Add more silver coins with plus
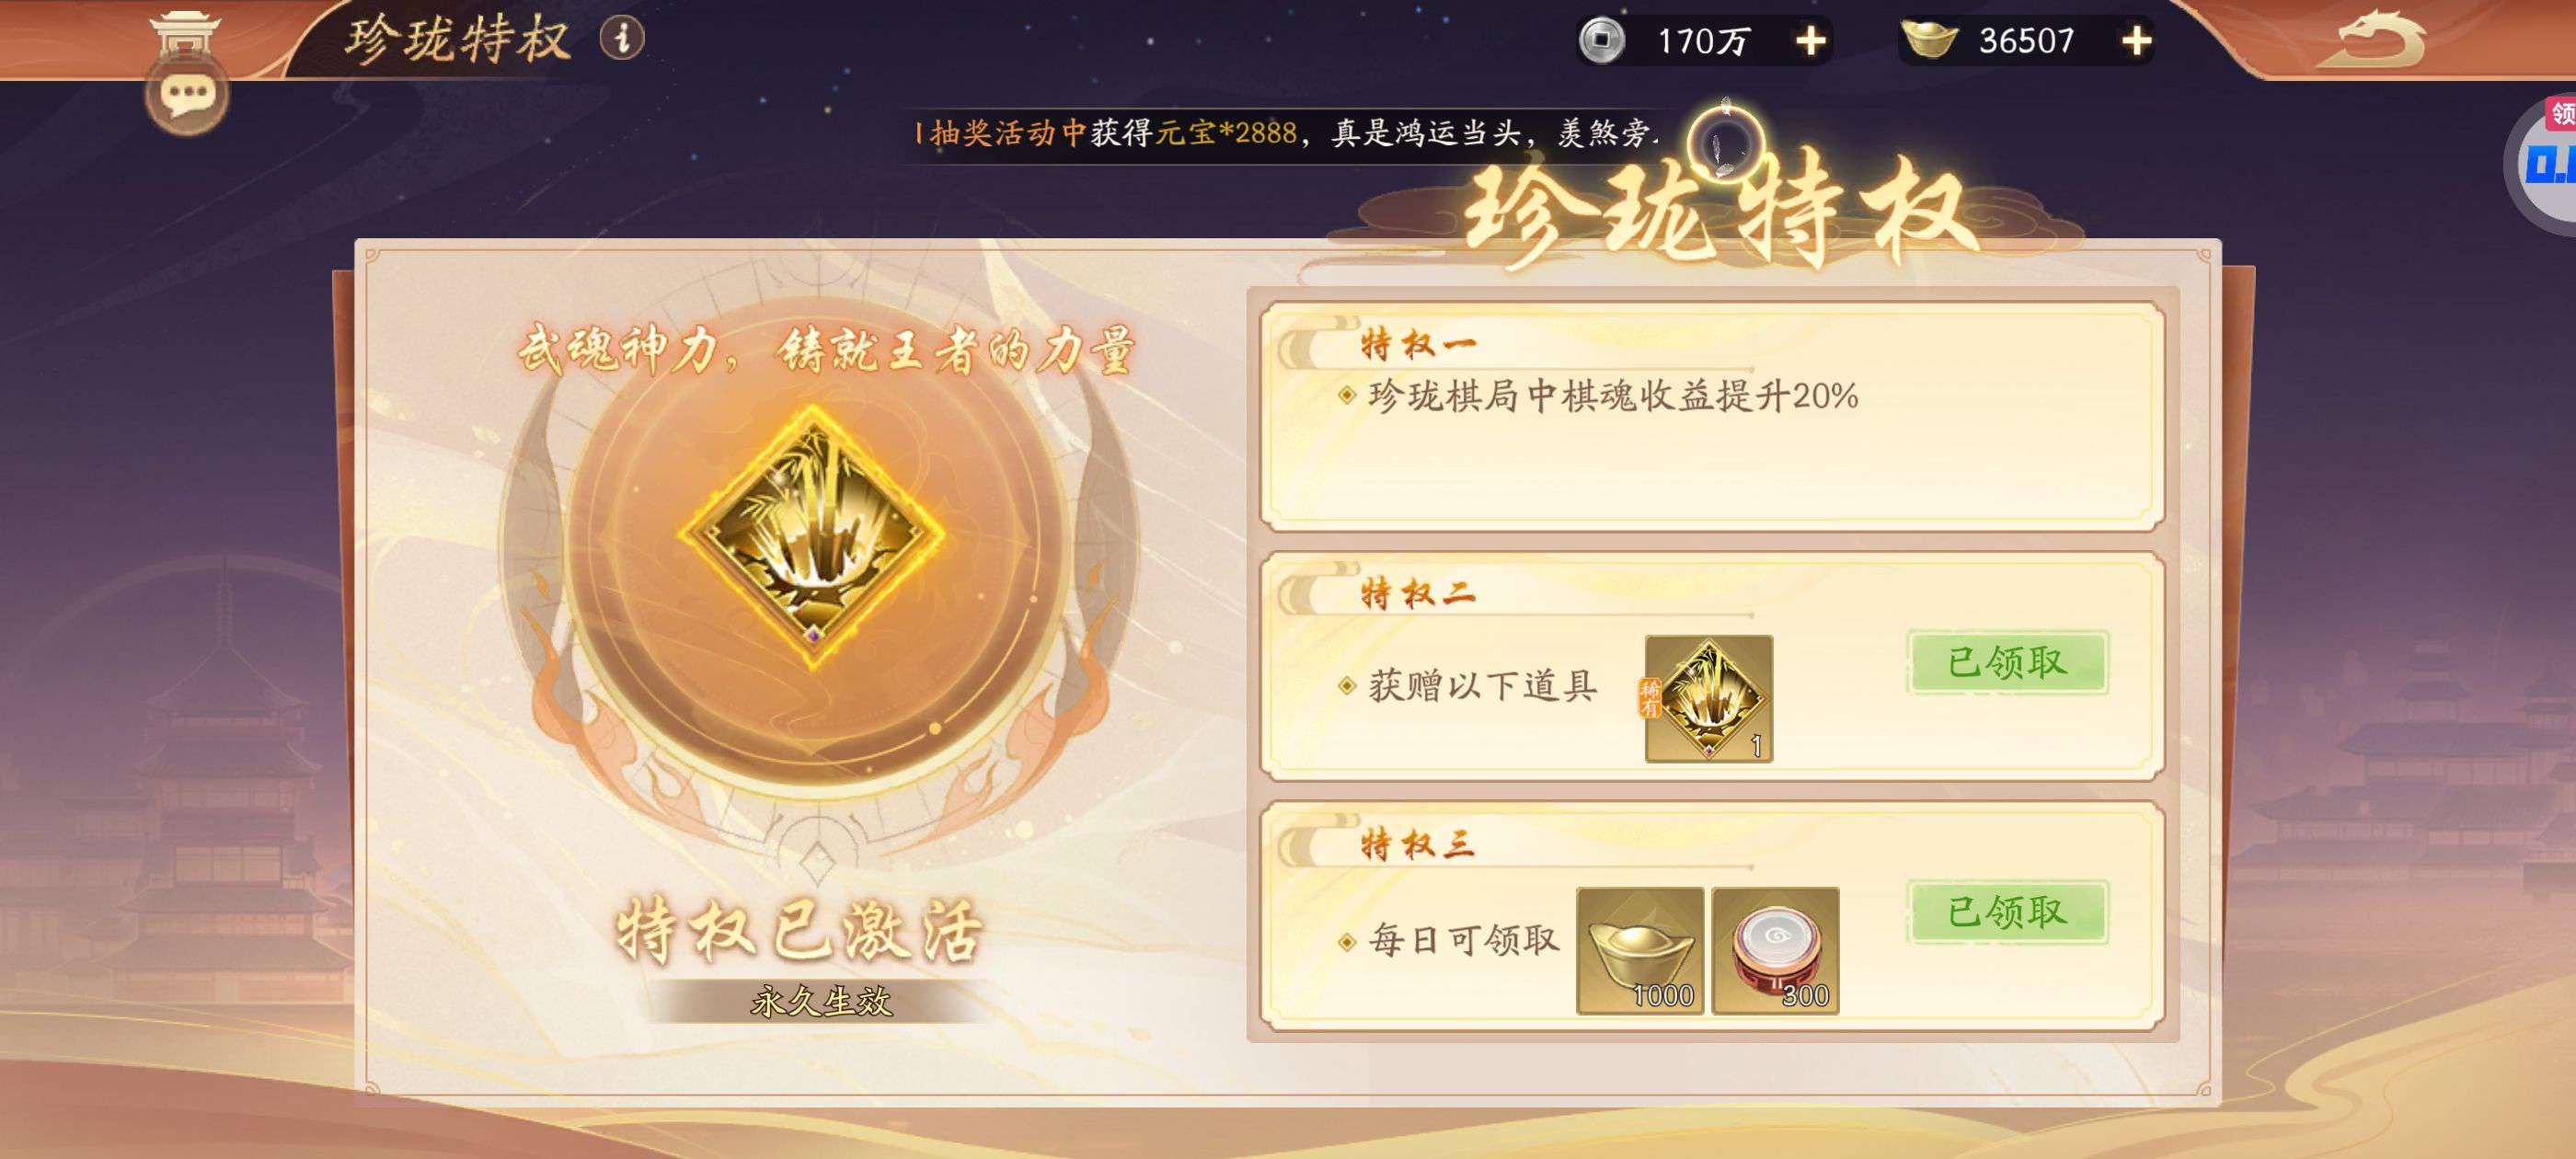 click(x=1810, y=41)
